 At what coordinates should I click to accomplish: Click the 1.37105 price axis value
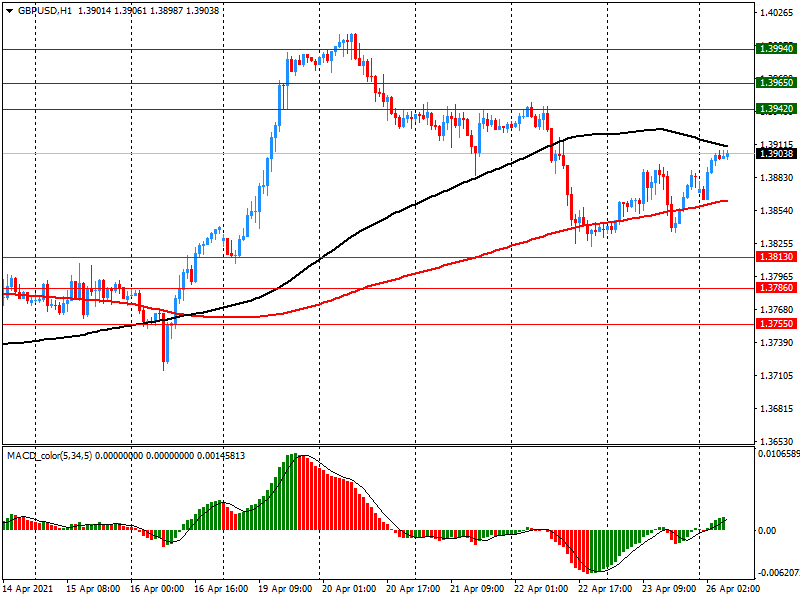[x=777, y=376]
